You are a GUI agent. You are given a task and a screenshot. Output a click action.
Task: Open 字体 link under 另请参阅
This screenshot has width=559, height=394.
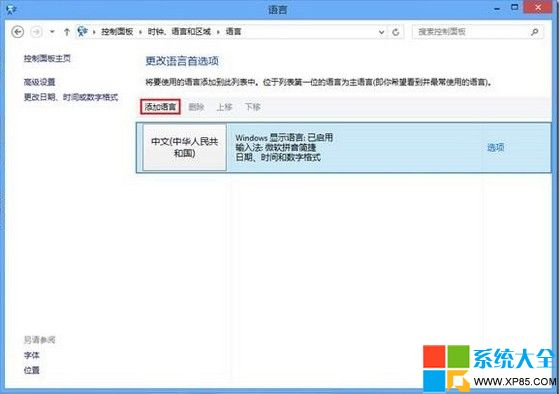click(x=31, y=355)
